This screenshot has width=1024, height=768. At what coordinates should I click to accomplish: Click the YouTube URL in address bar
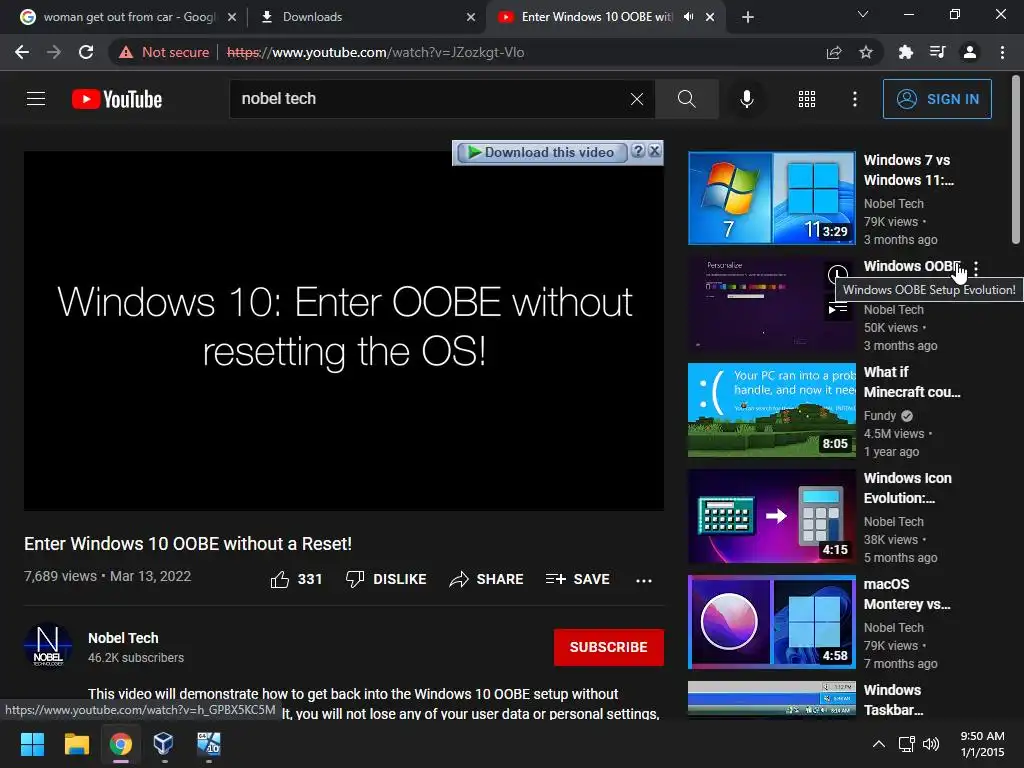pyautogui.click(x=376, y=52)
